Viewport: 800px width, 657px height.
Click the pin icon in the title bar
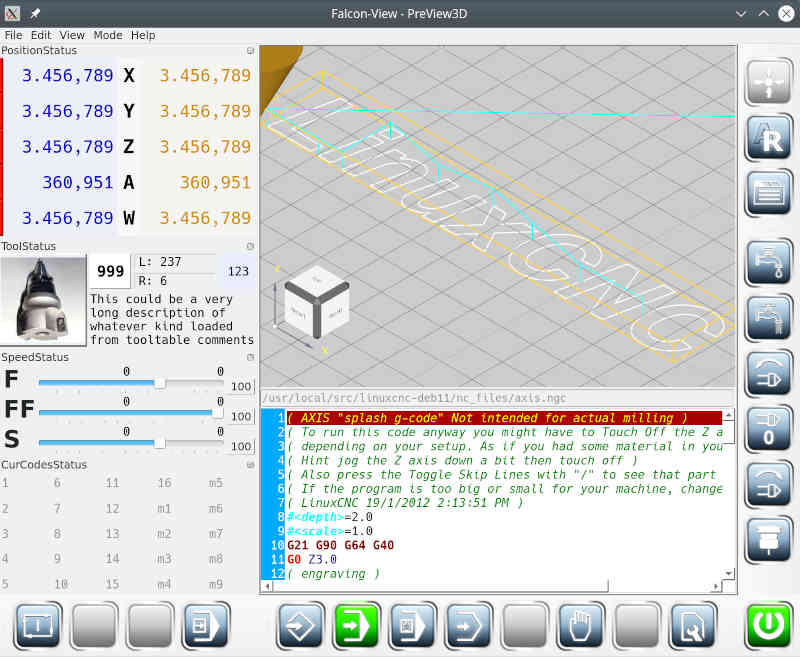[35, 14]
